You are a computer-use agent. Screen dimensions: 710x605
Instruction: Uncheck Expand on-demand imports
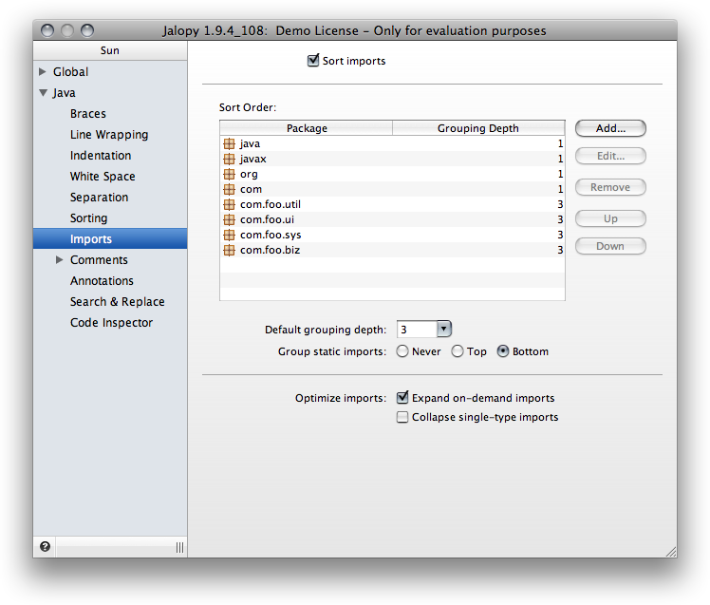pos(402,398)
